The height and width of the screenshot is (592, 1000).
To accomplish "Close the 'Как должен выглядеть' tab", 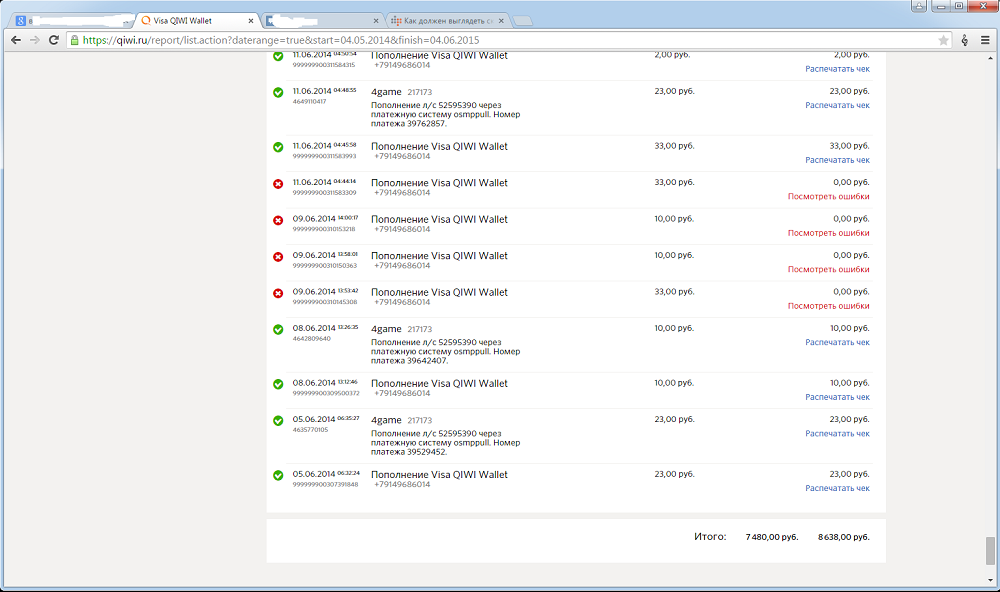I will (x=501, y=21).
